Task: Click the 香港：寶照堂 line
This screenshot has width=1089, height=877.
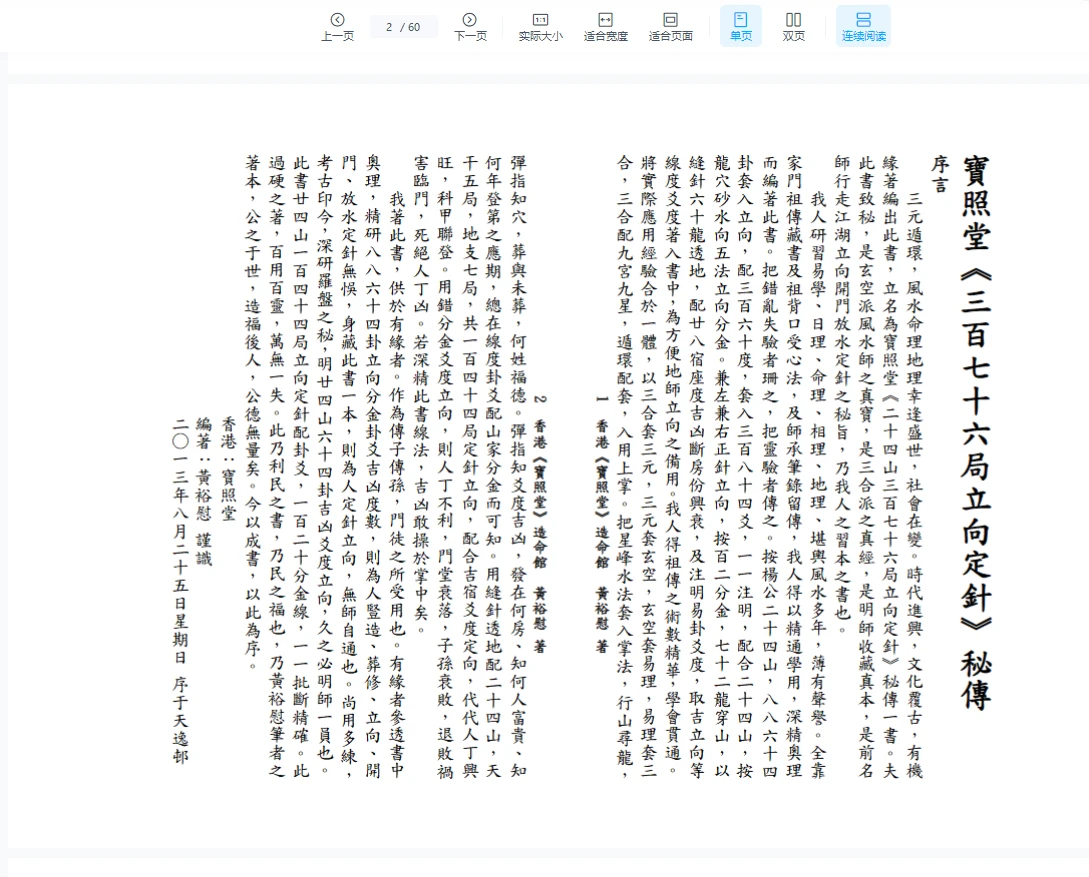Action: pyautogui.click(x=228, y=470)
